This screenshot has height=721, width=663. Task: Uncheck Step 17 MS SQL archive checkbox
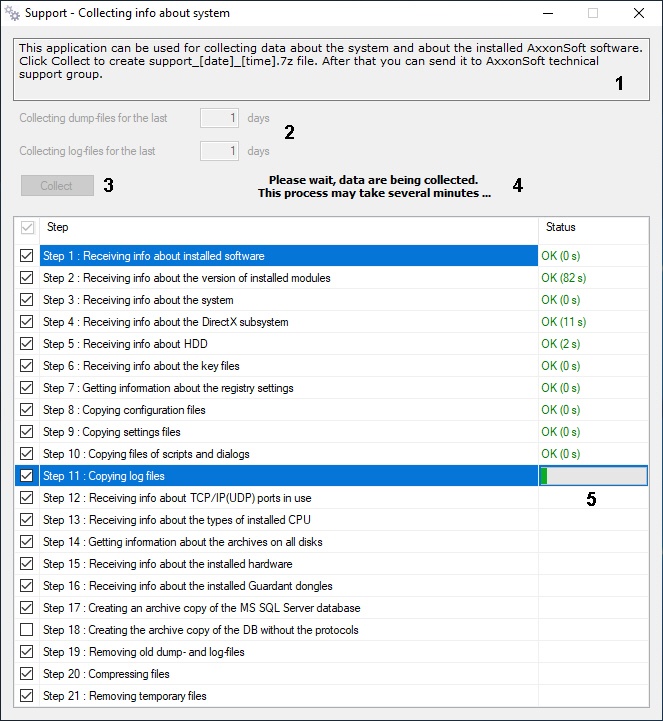[27, 607]
